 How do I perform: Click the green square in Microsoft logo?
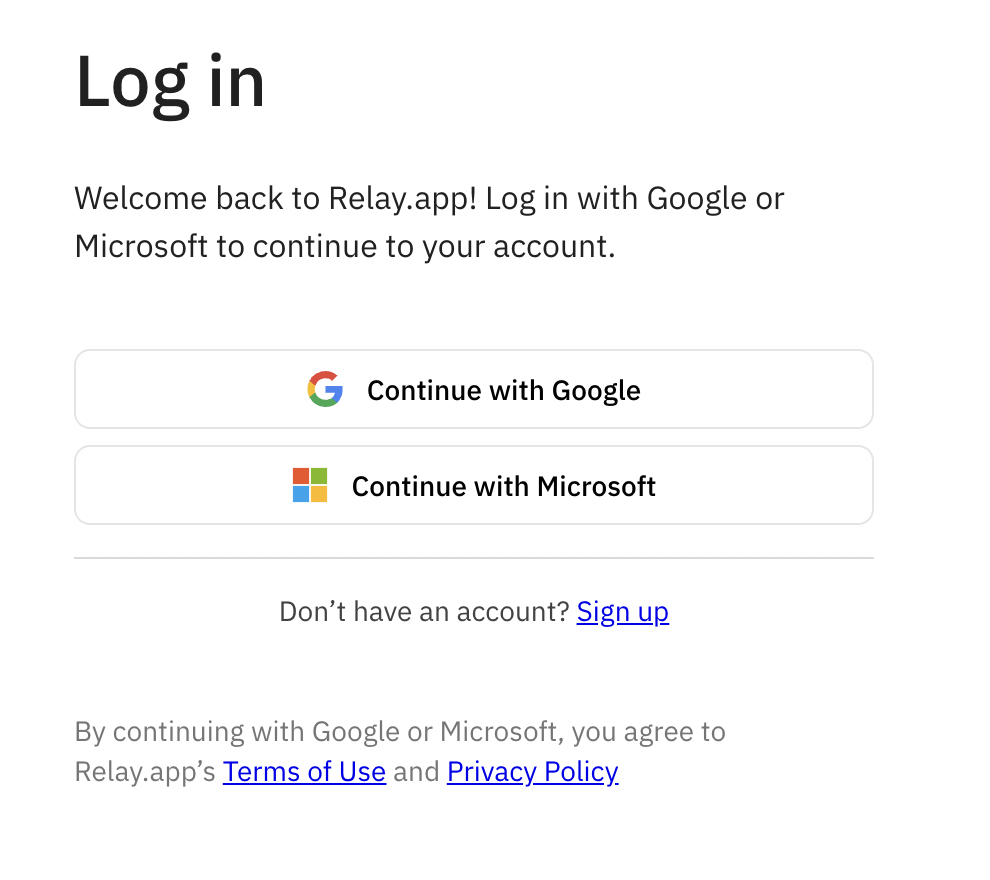pyautogui.click(x=319, y=476)
